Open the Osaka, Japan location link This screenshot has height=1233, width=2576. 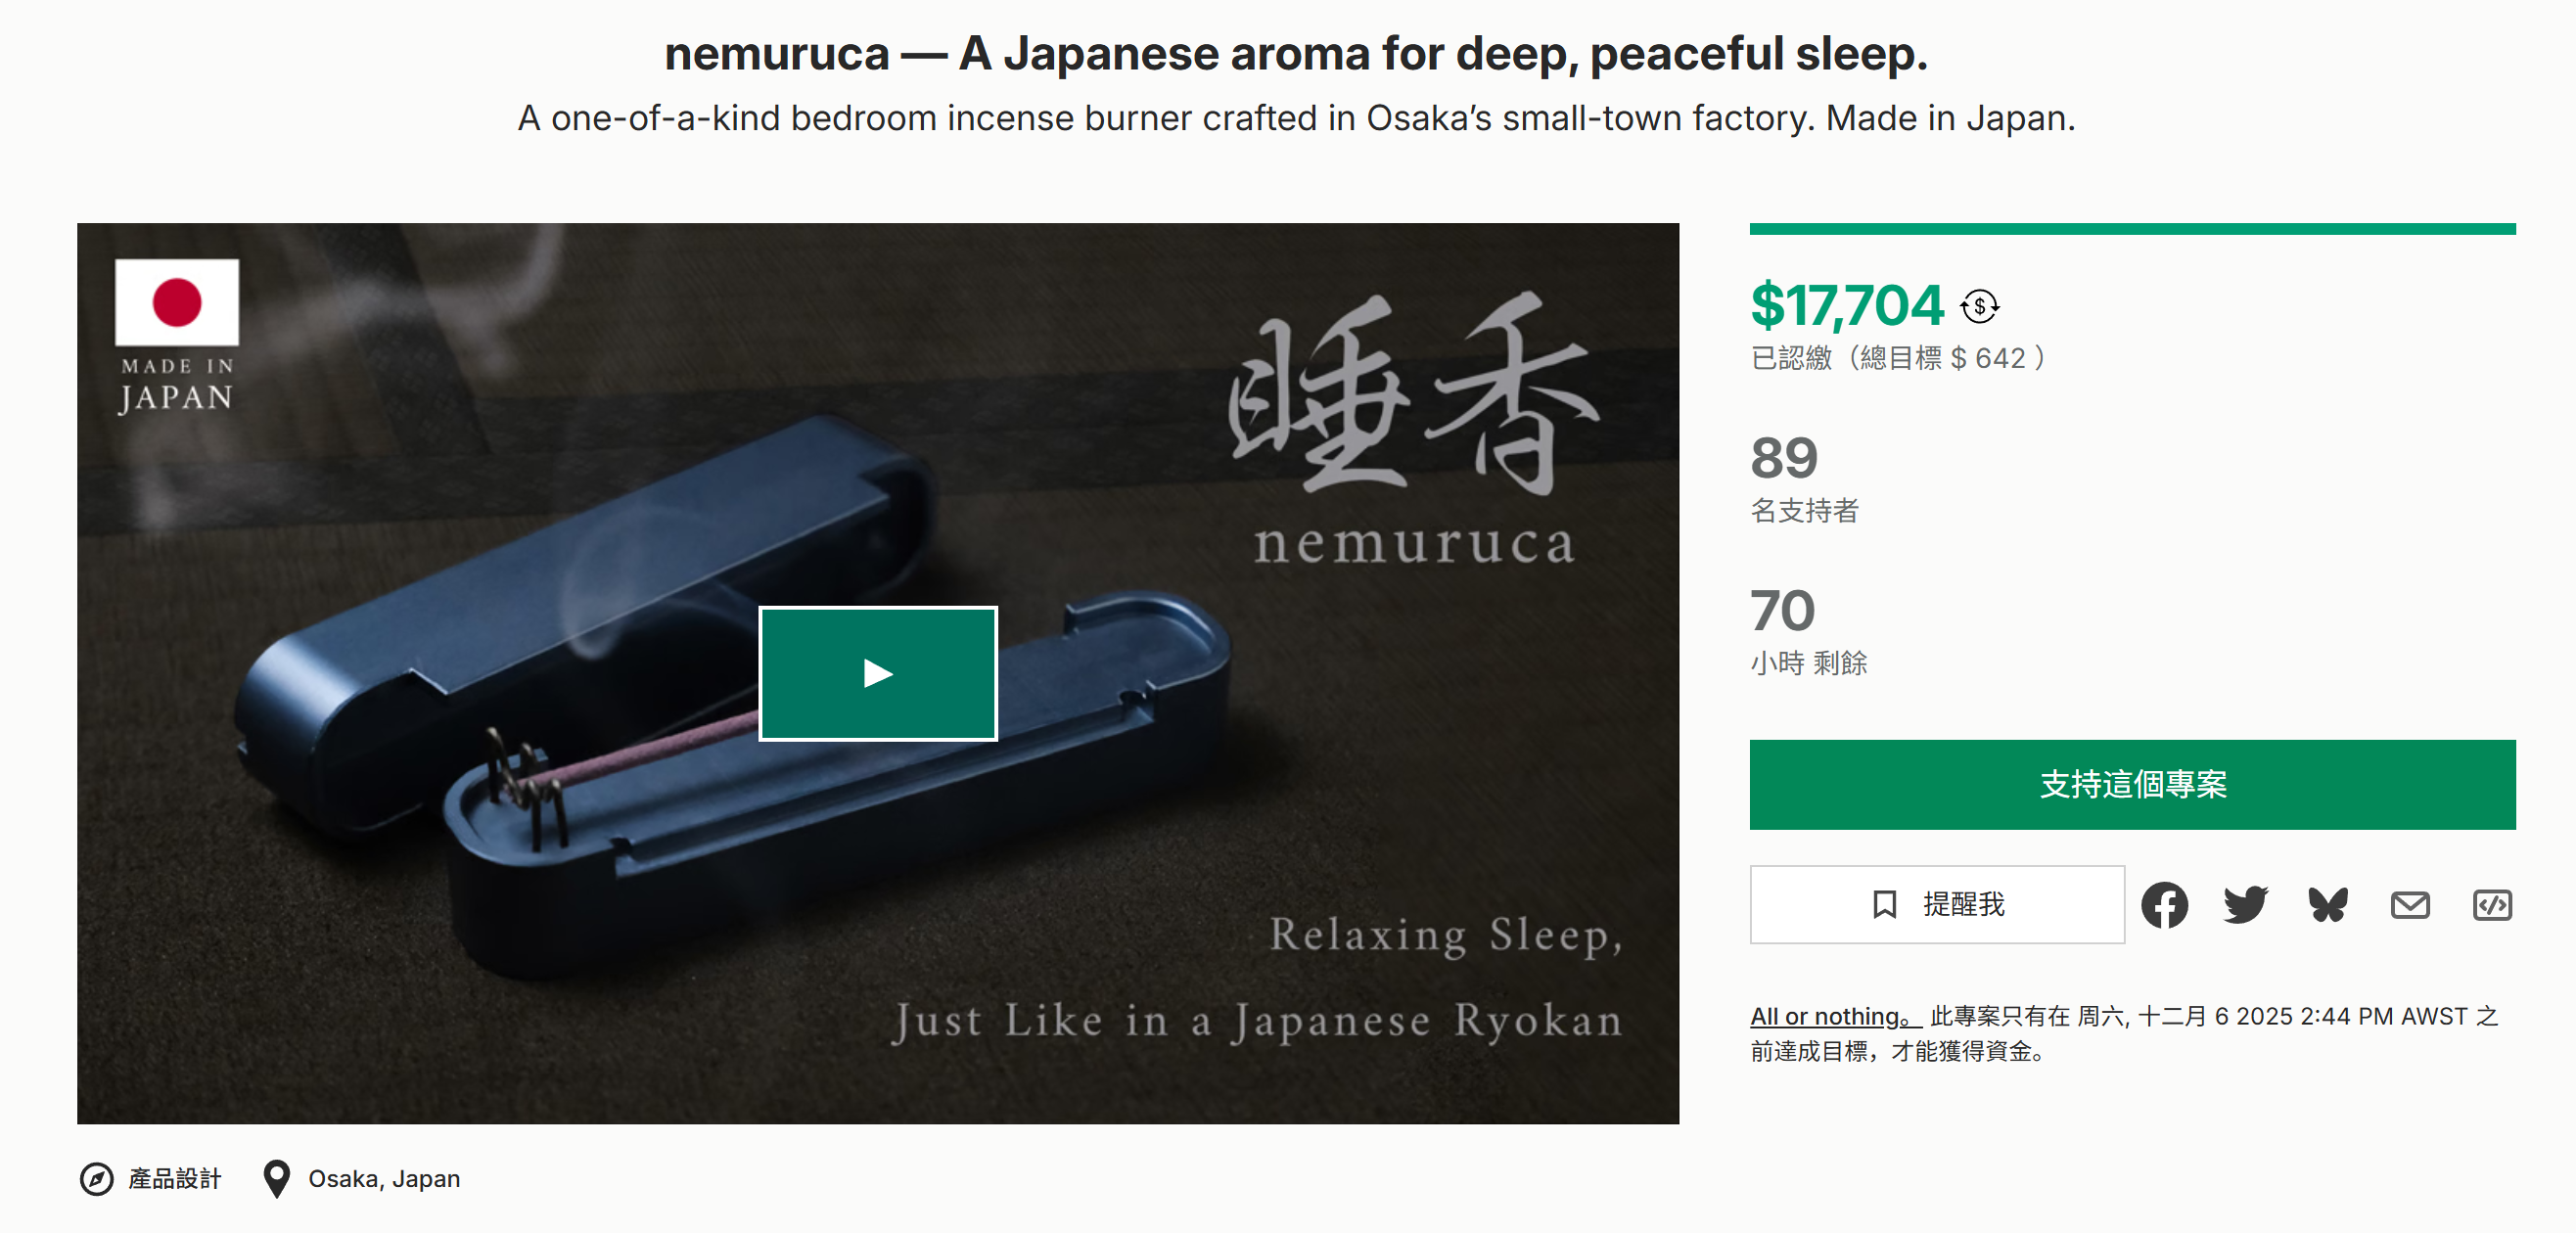pyautogui.click(x=384, y=1179)
